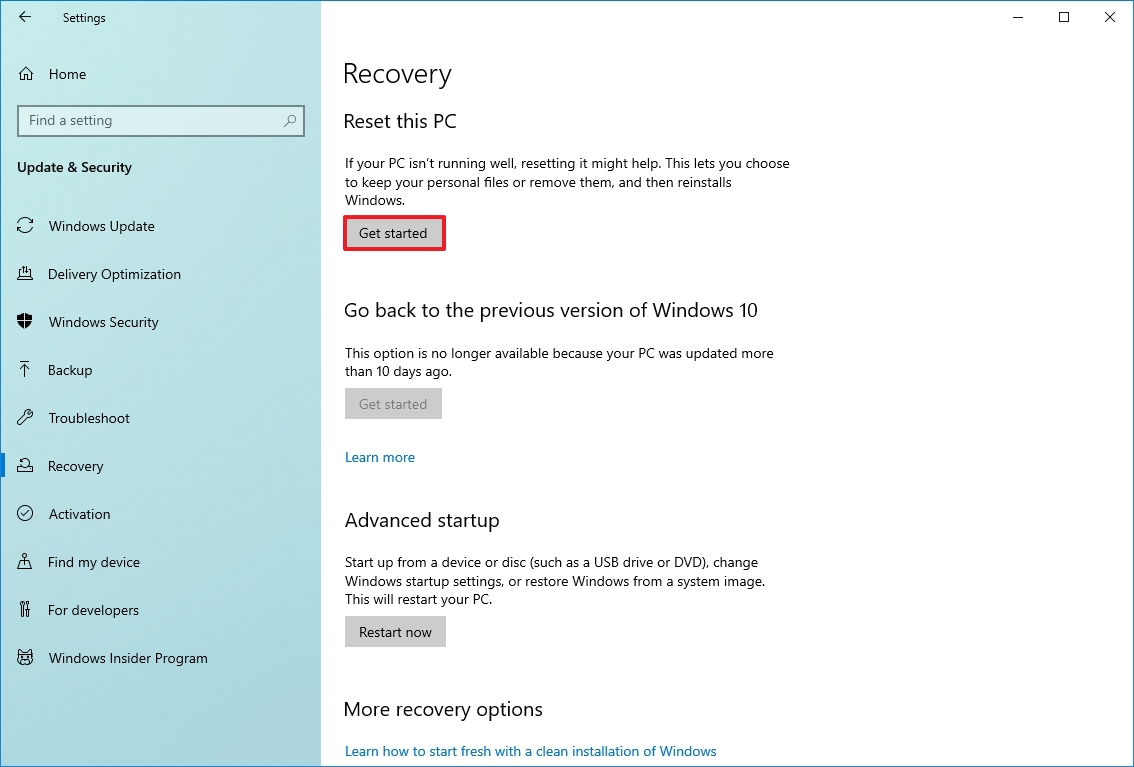Select the Troubleshoot wrench icon
Image resolution: width=1134 pixels, height=767 pixels.
24,418
